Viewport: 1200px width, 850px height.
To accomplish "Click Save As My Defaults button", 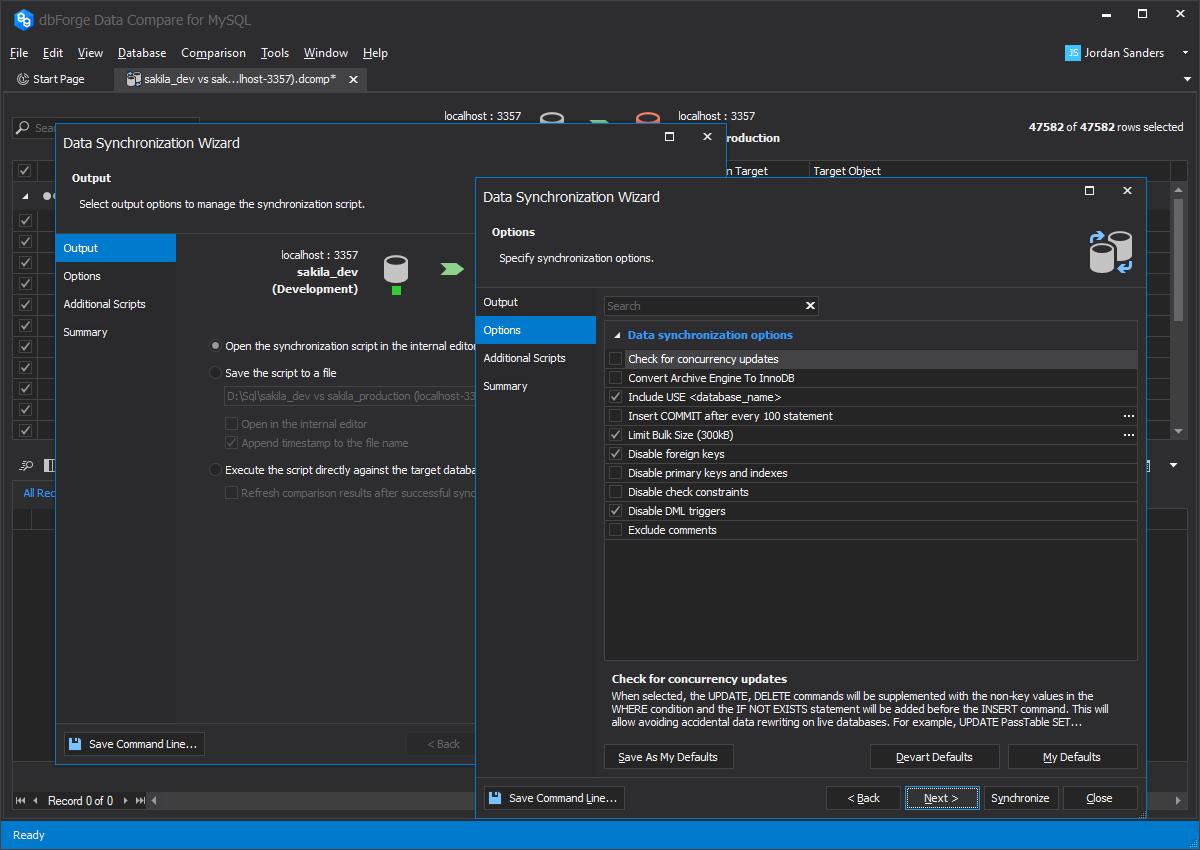I will point(669,757).
